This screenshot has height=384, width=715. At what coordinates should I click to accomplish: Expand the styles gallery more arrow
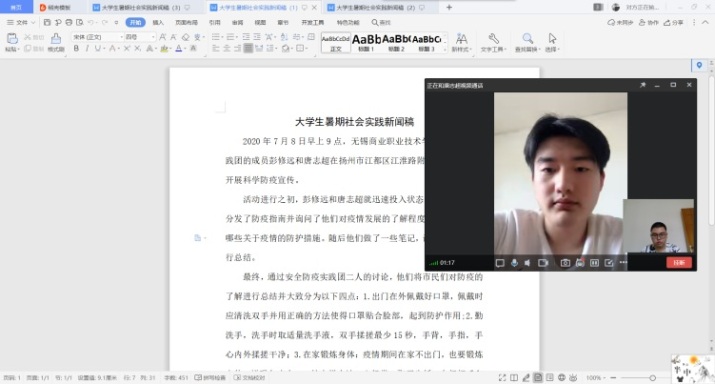coord(445,49)
